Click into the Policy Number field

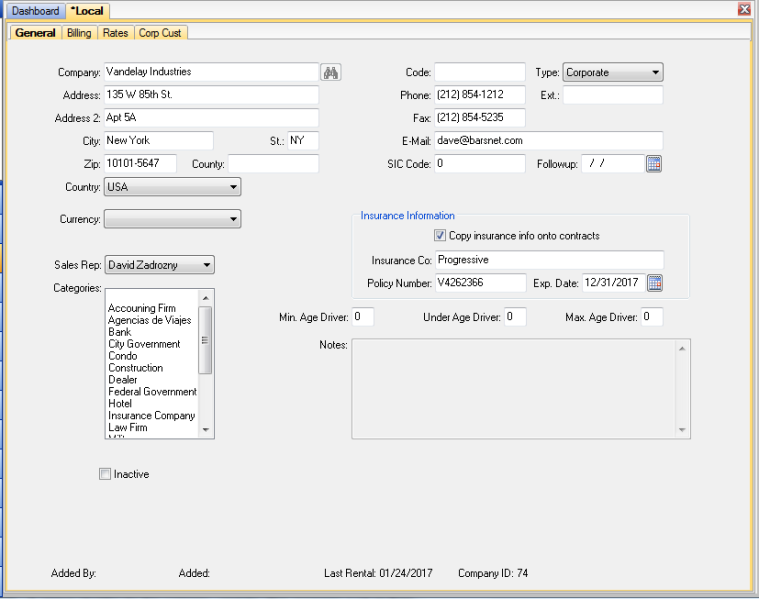(x=480, y=283)
